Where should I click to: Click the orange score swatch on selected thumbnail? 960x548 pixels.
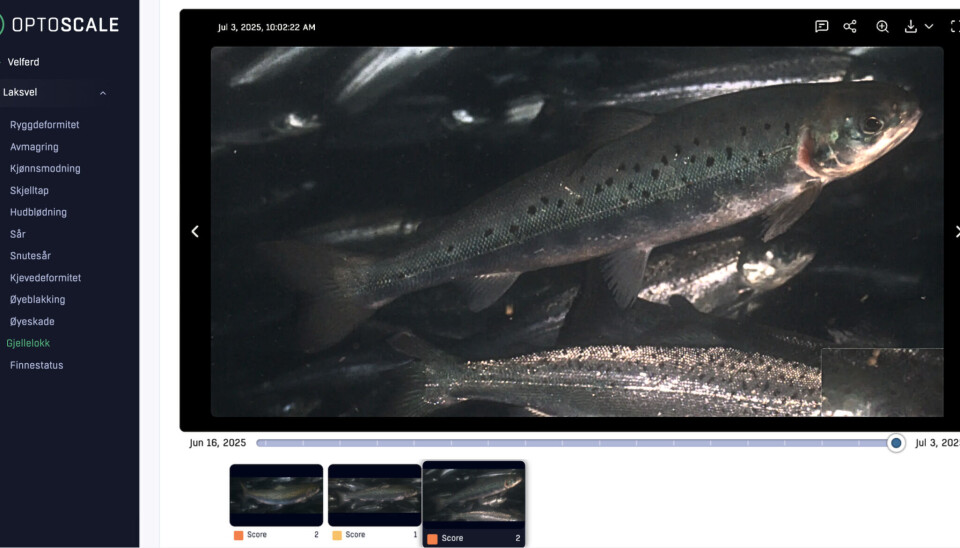432,539
